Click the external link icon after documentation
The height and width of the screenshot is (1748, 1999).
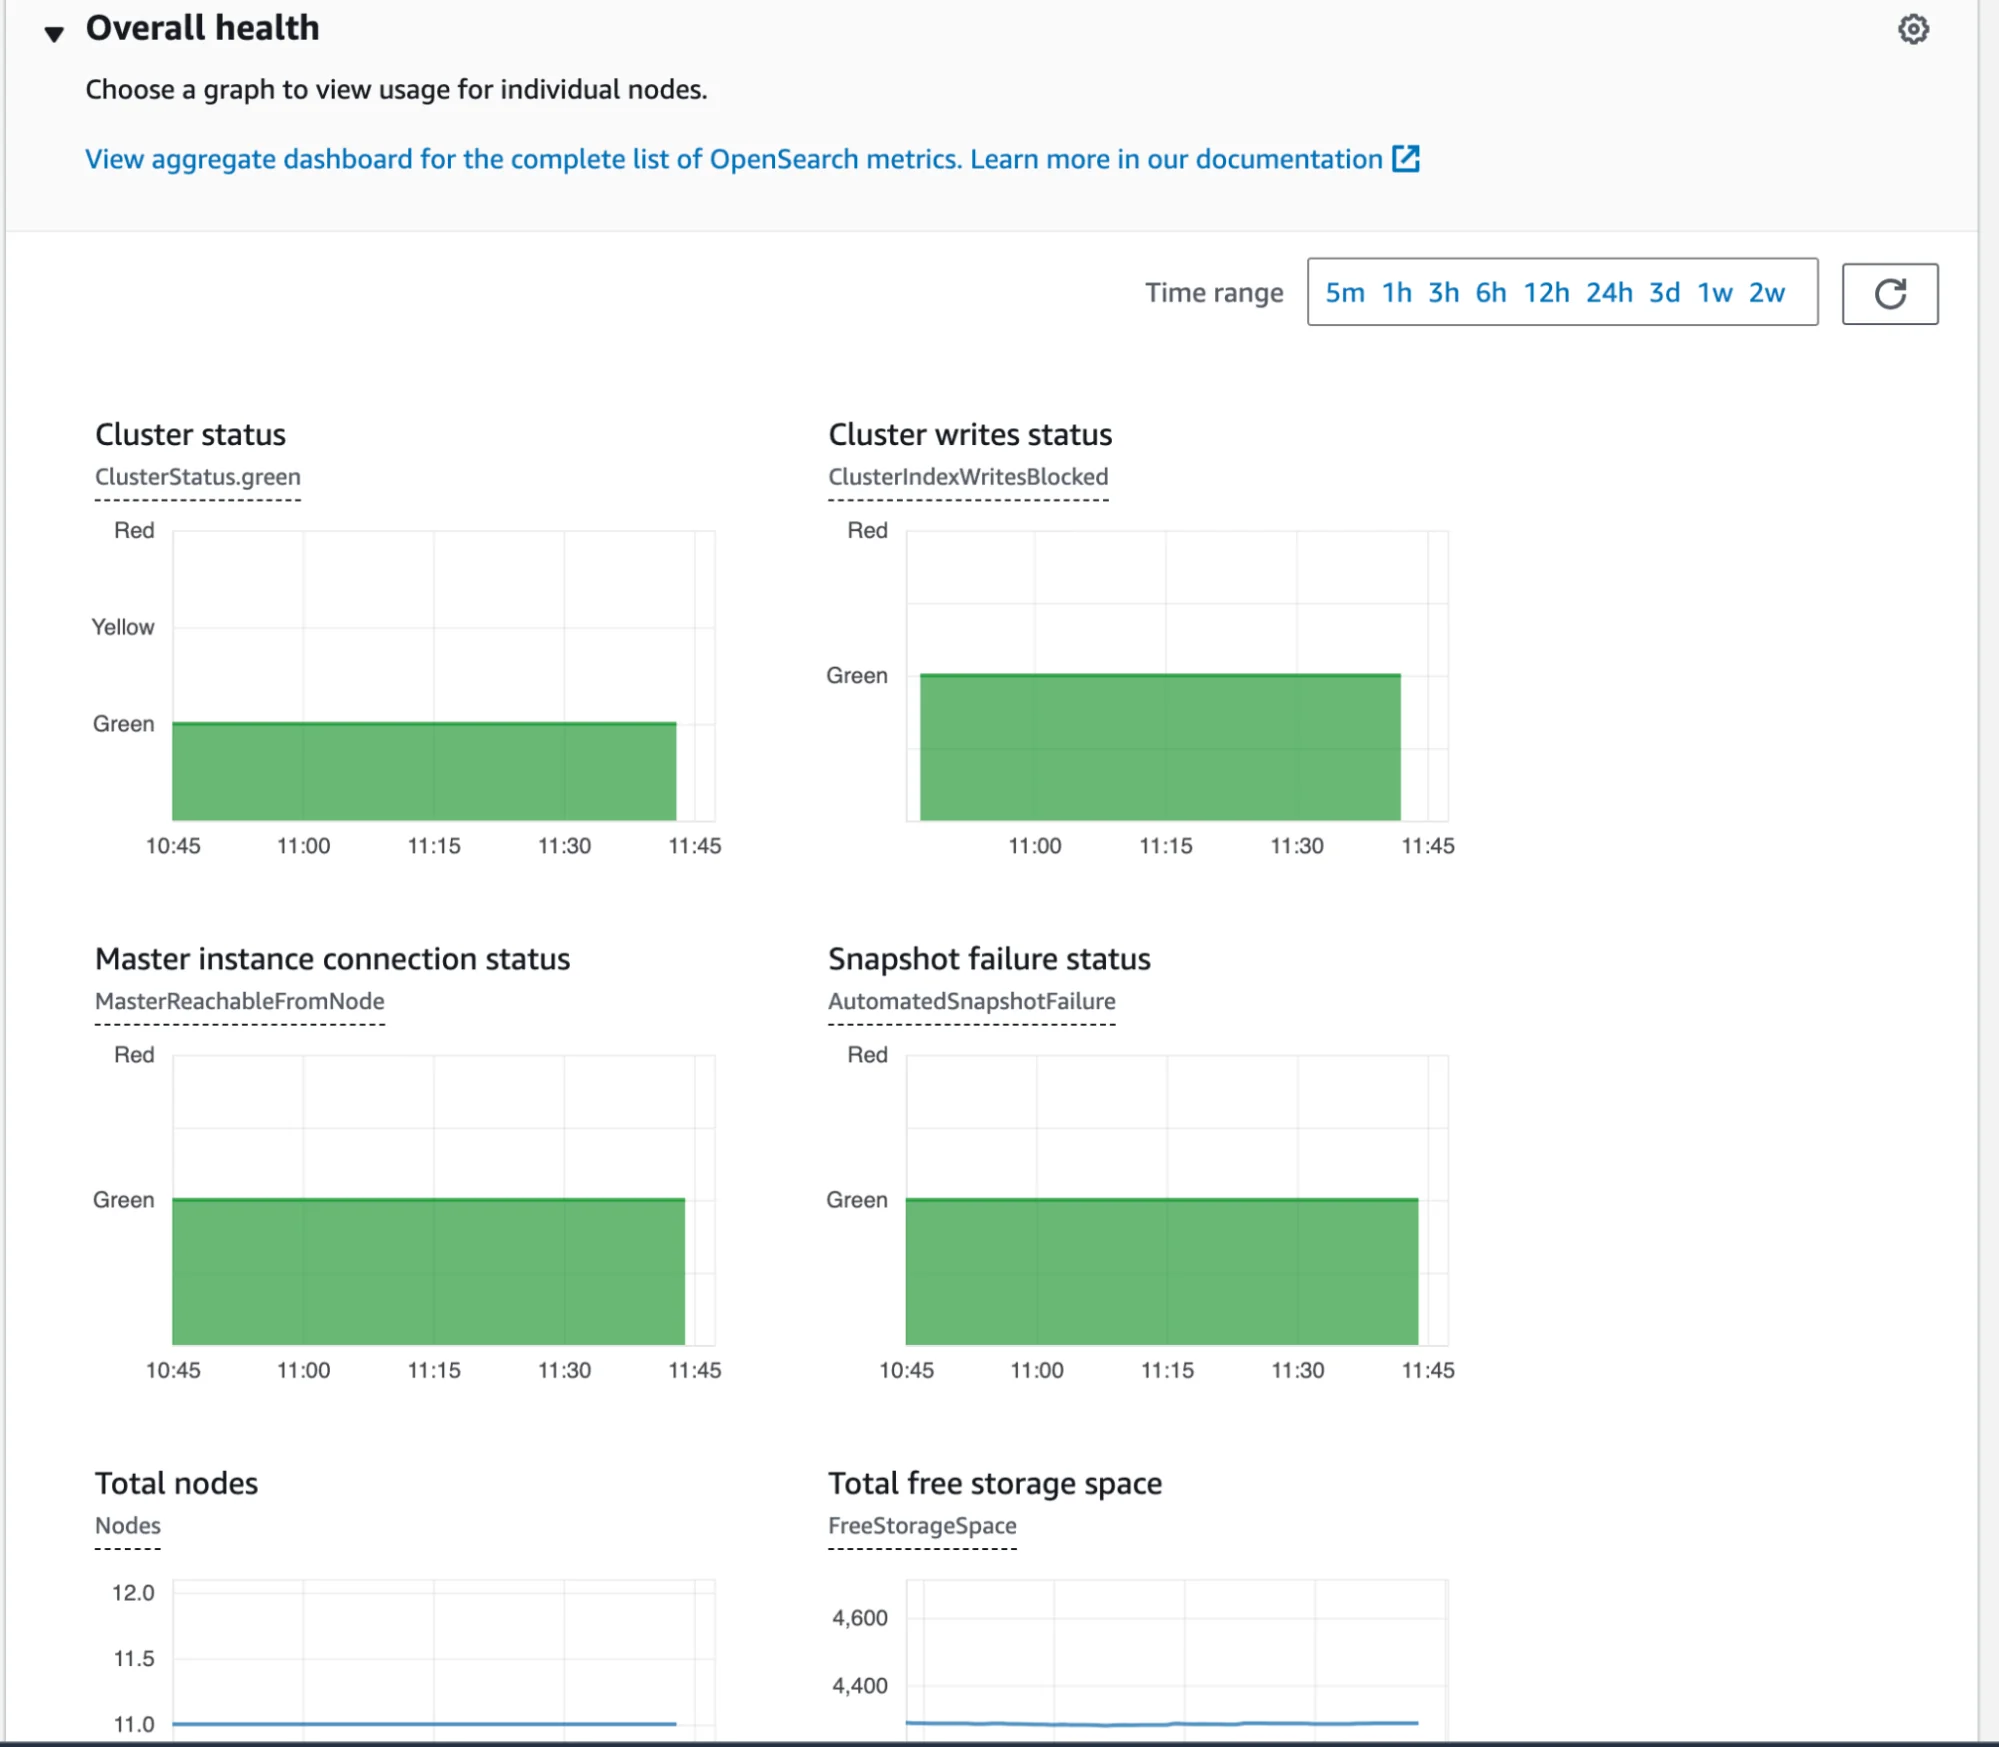point(1406,159)
